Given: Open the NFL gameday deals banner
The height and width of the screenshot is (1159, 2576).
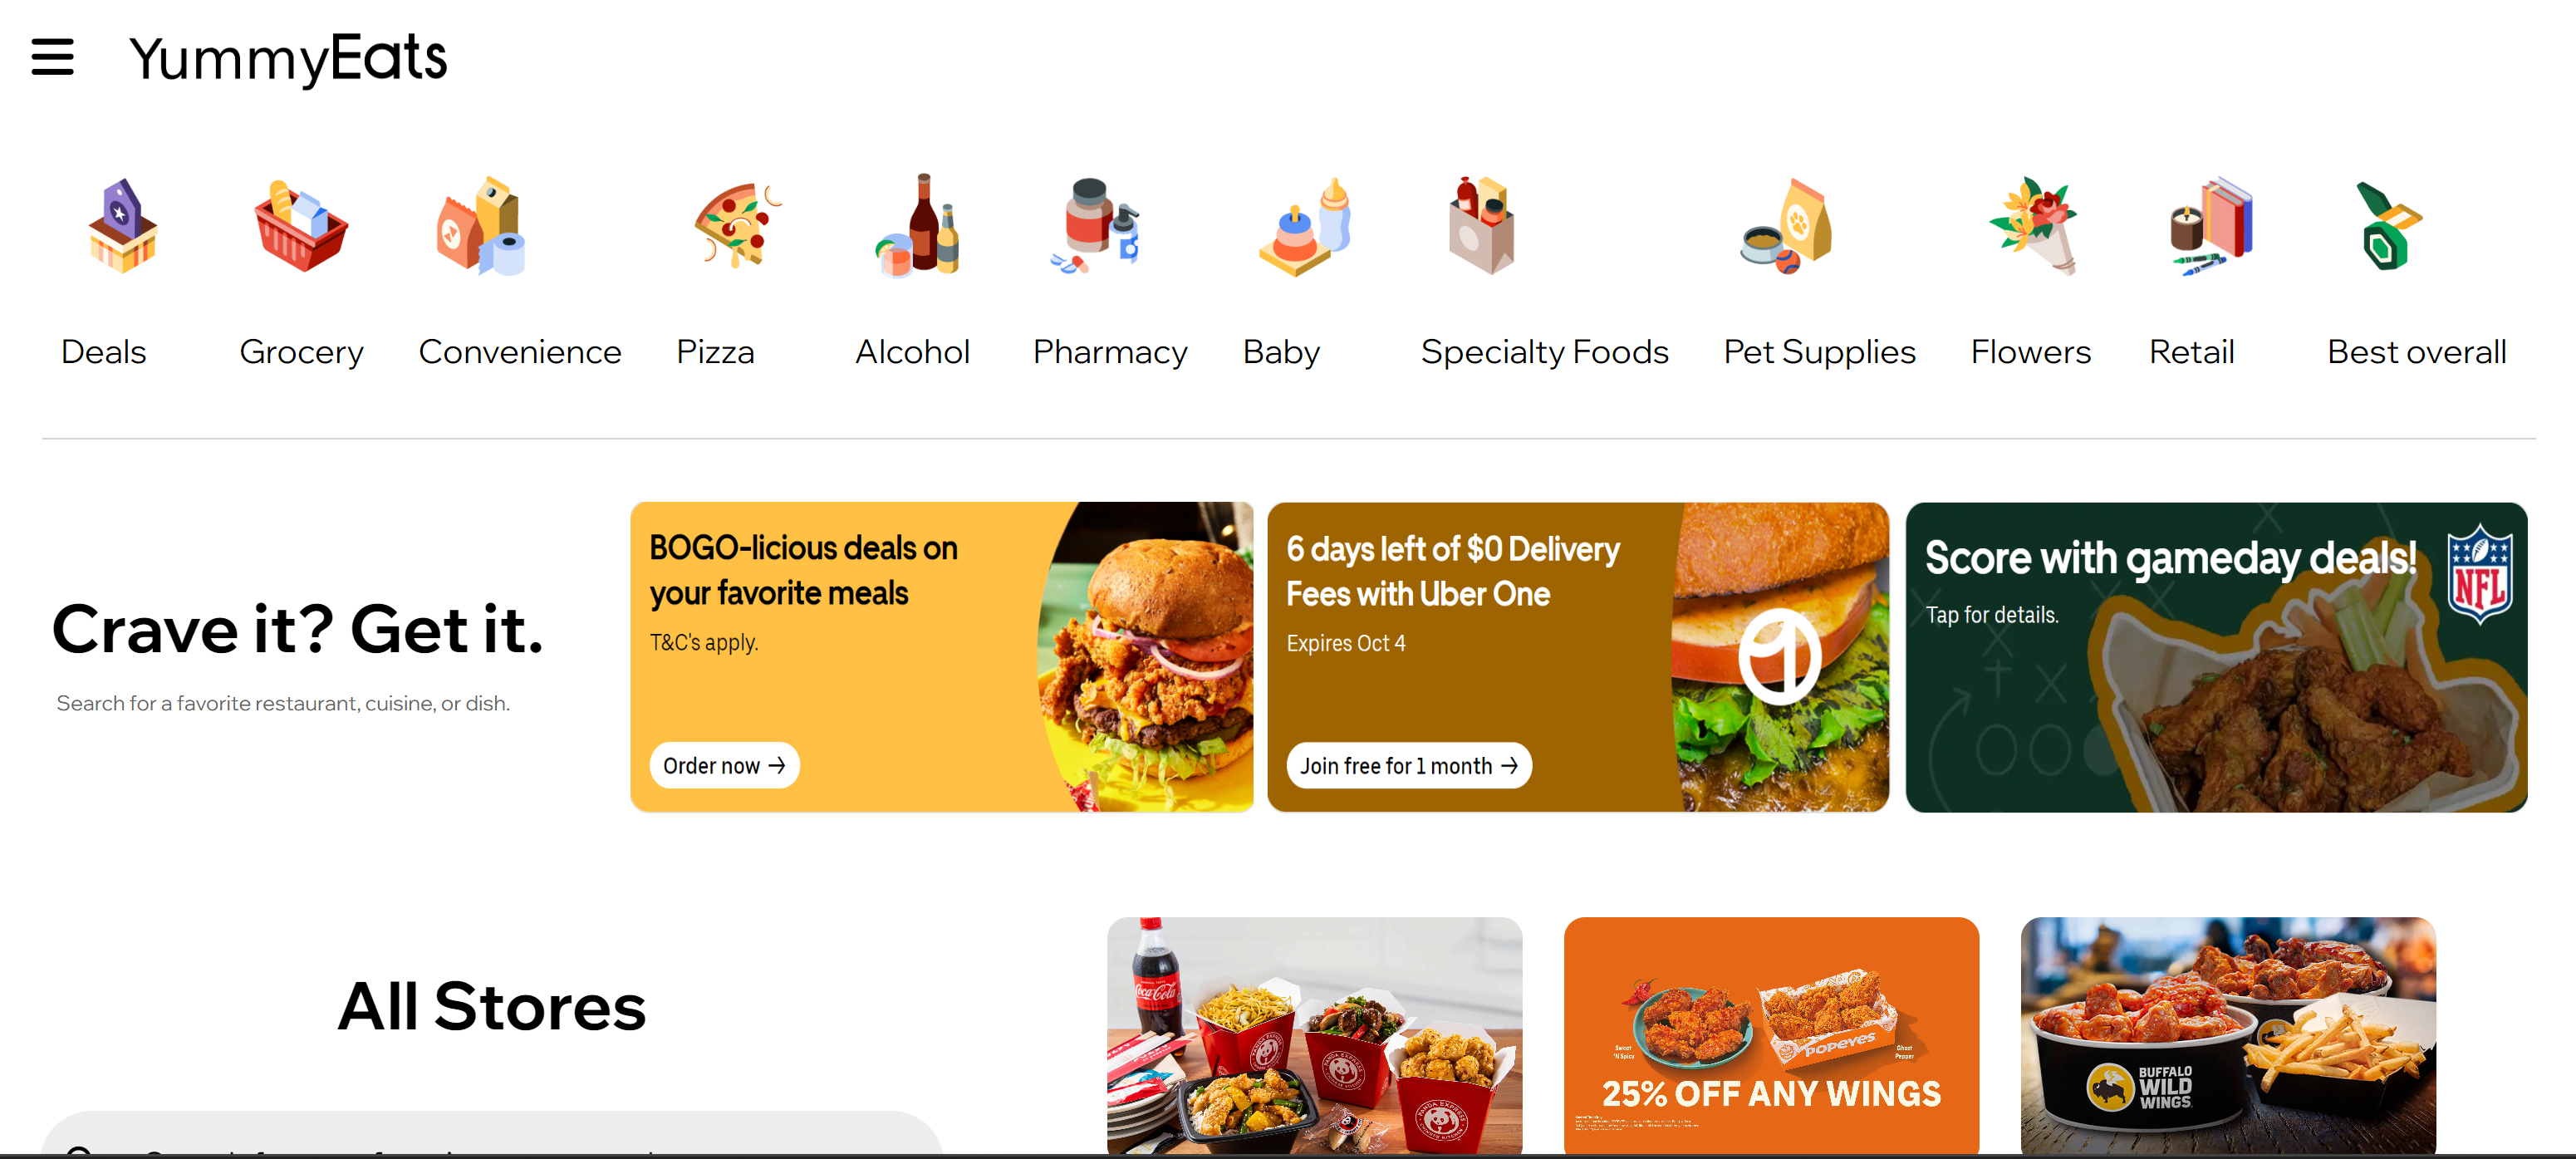Looking at the screenshot, I should point(2216,657).
